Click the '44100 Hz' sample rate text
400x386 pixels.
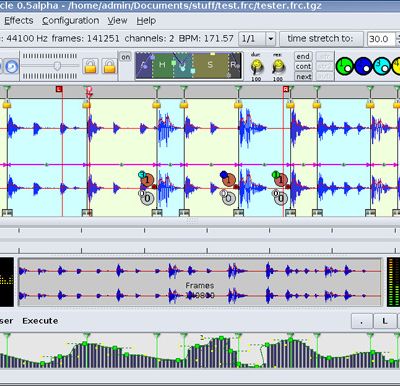[x=27, y=39]
